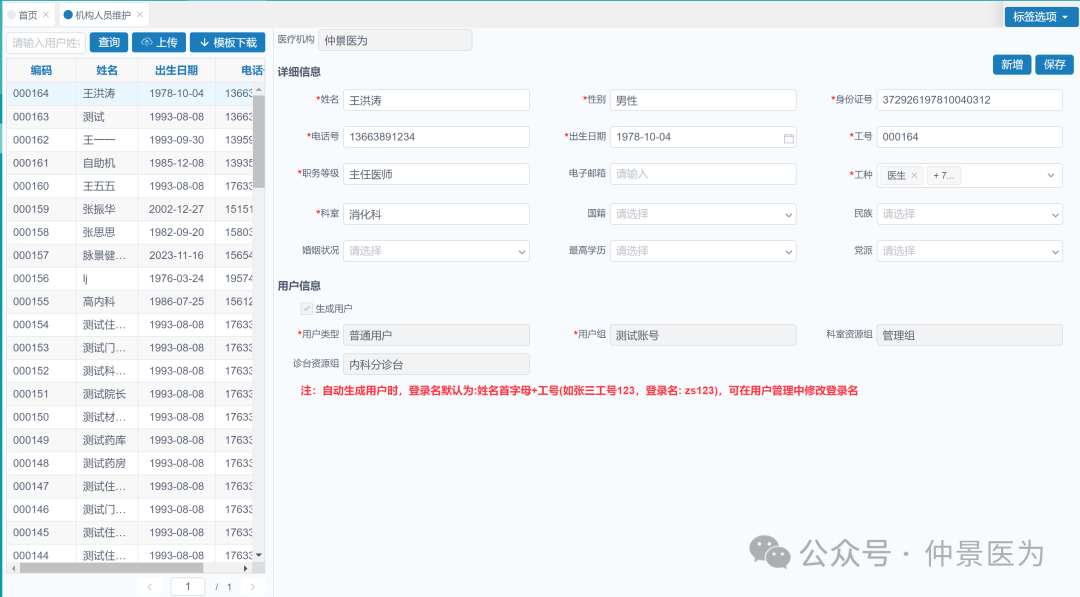Remove the 医生 tag from 工种 field

913,174
